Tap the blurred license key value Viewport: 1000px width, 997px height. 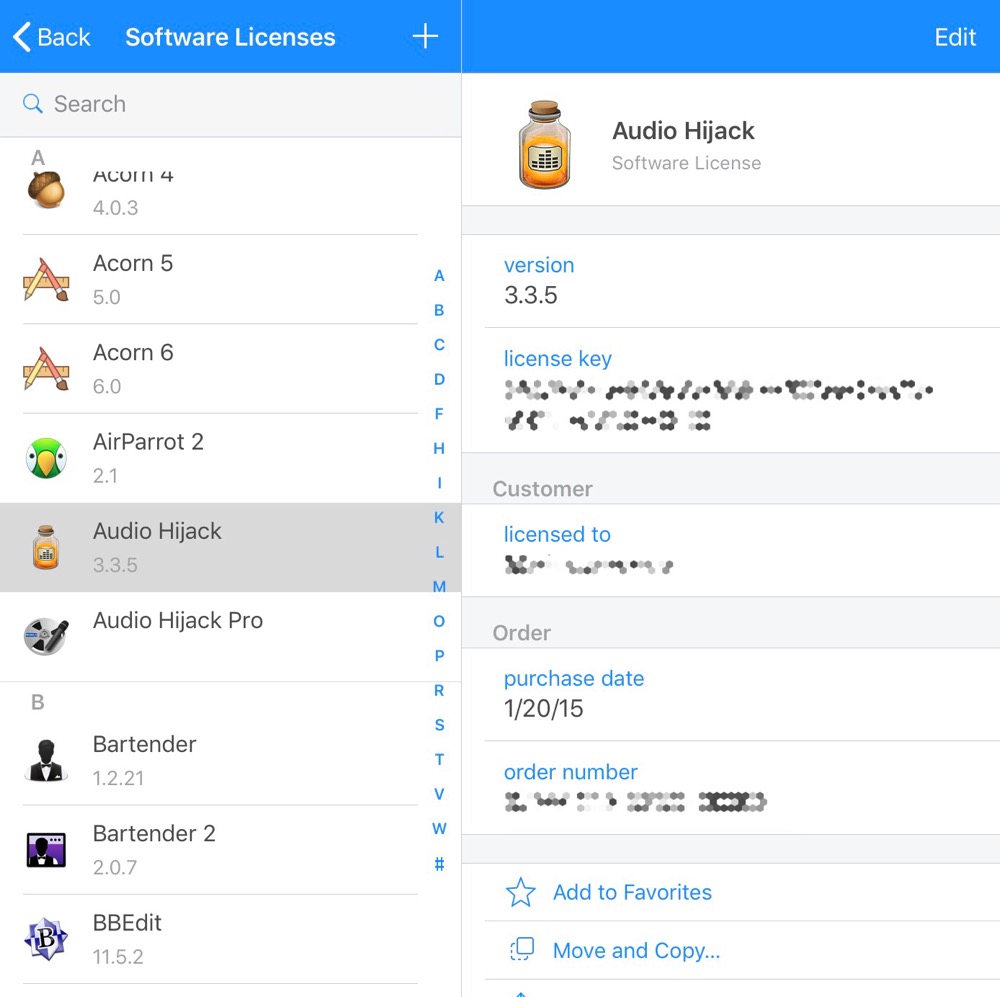click(718, 404)
